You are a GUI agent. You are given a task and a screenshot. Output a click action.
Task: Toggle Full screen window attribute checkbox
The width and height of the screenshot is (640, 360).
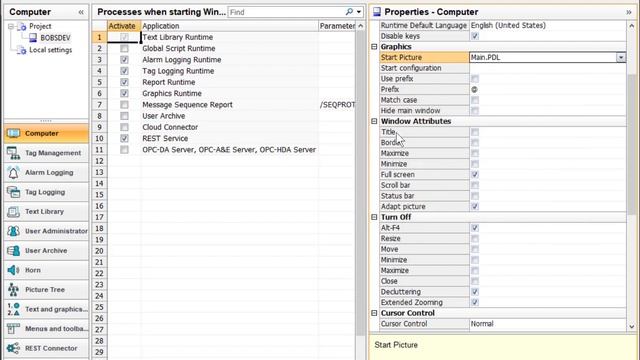point(475,175)
